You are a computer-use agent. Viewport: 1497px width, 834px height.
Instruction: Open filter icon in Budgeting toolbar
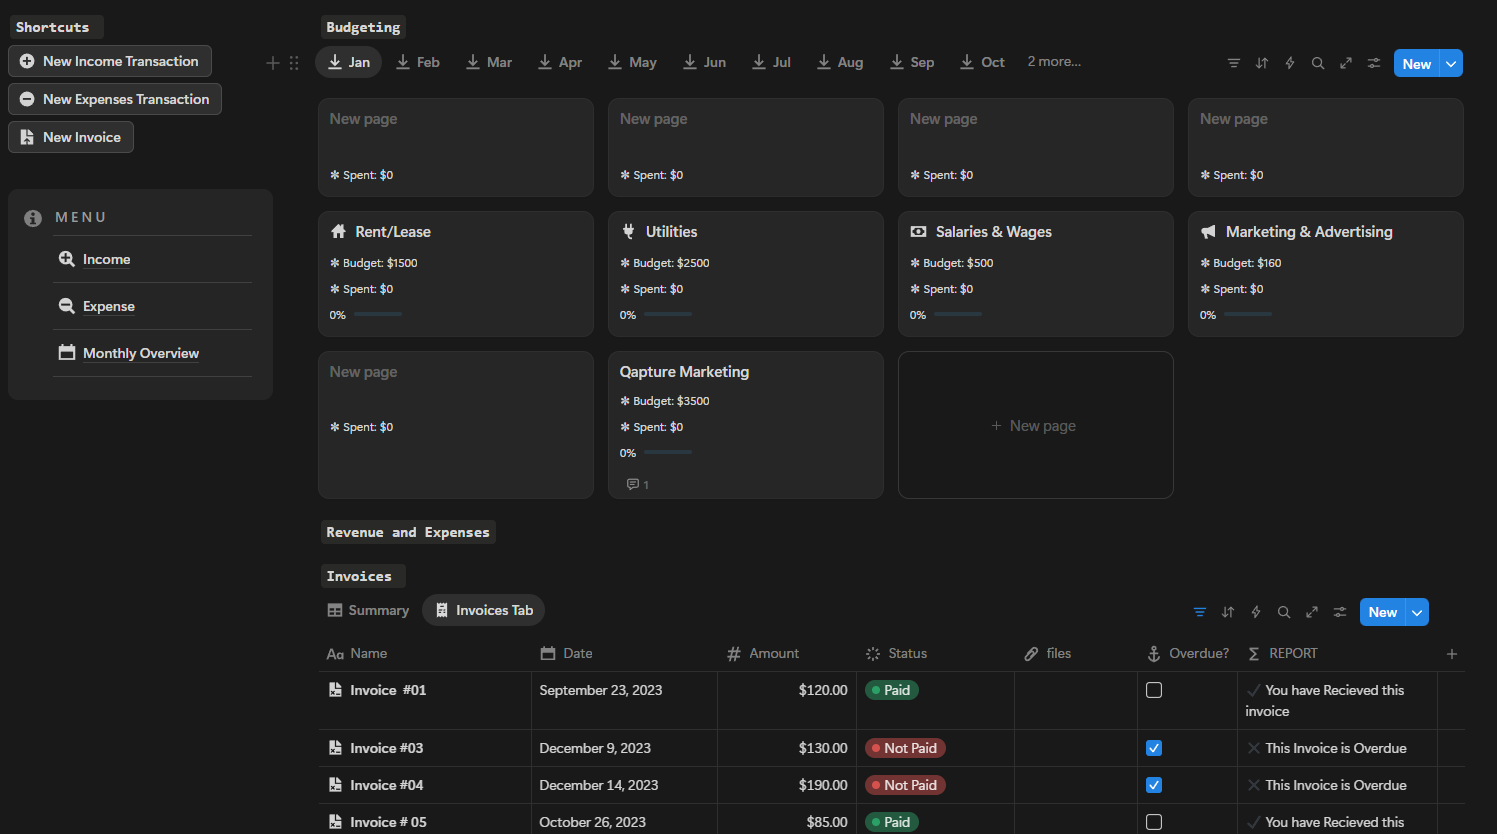tap(1234, 63)
